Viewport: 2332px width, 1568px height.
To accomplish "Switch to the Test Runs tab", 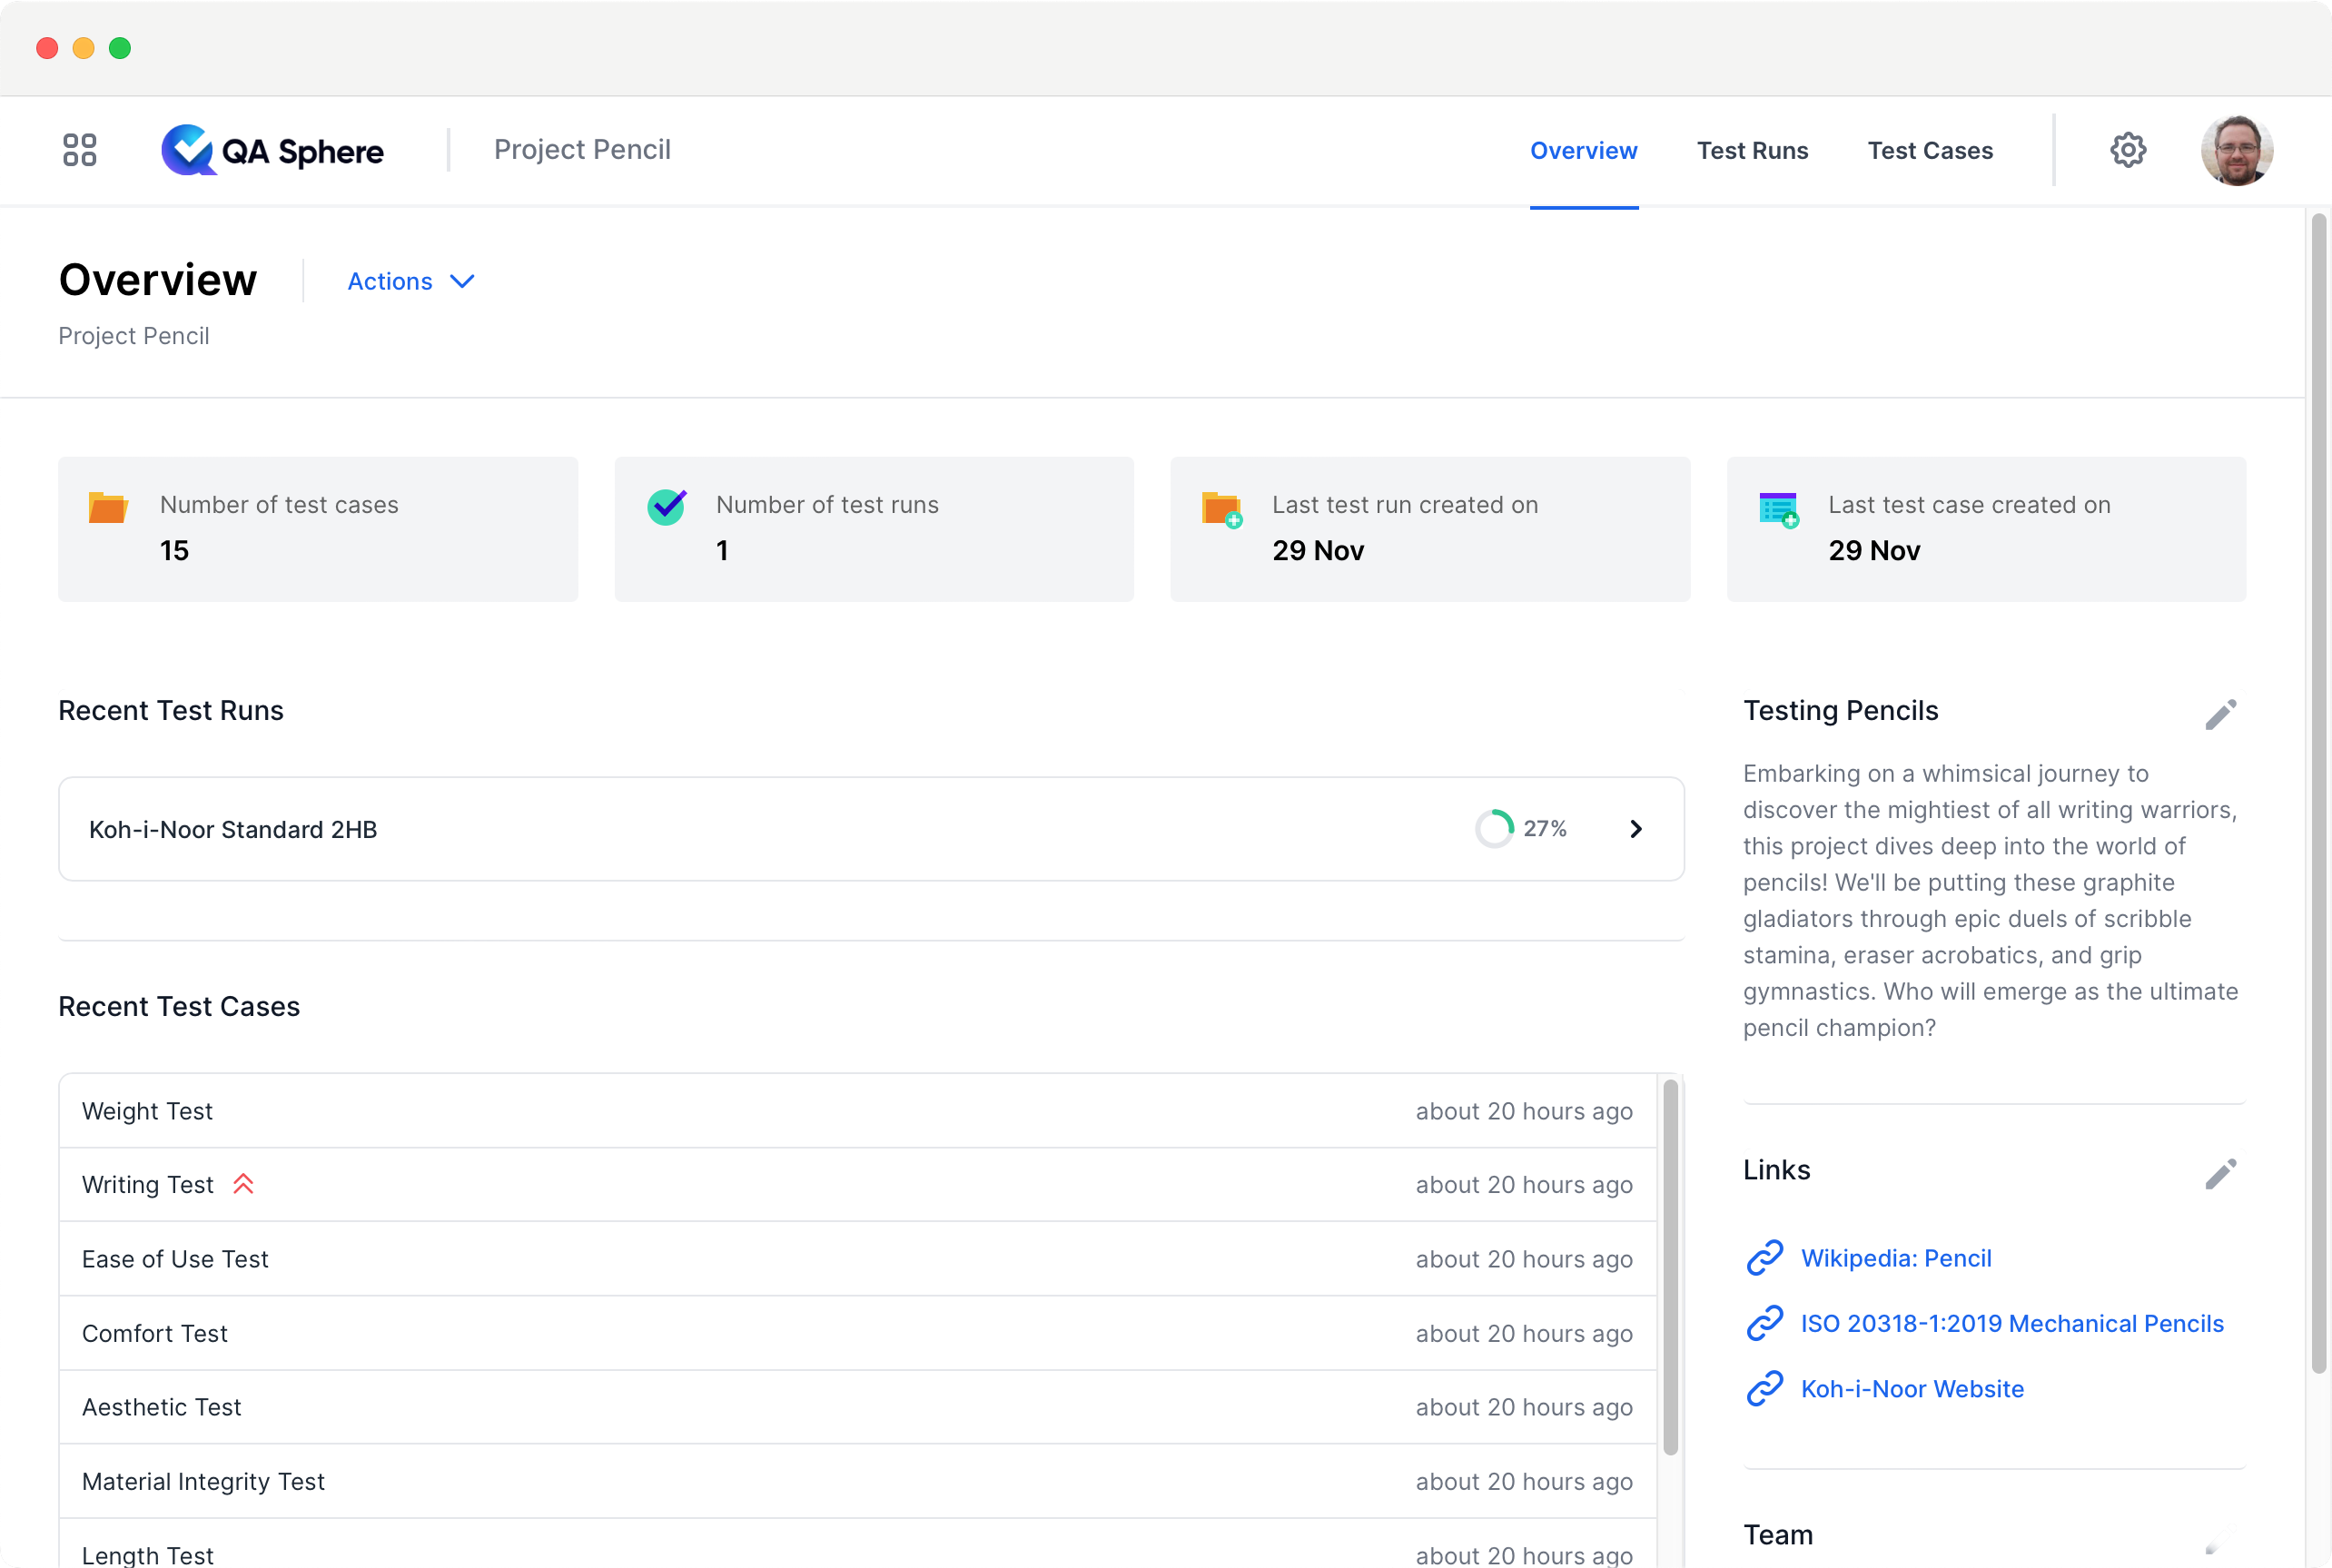I will pyautogui.click(x=1752, y=151).
